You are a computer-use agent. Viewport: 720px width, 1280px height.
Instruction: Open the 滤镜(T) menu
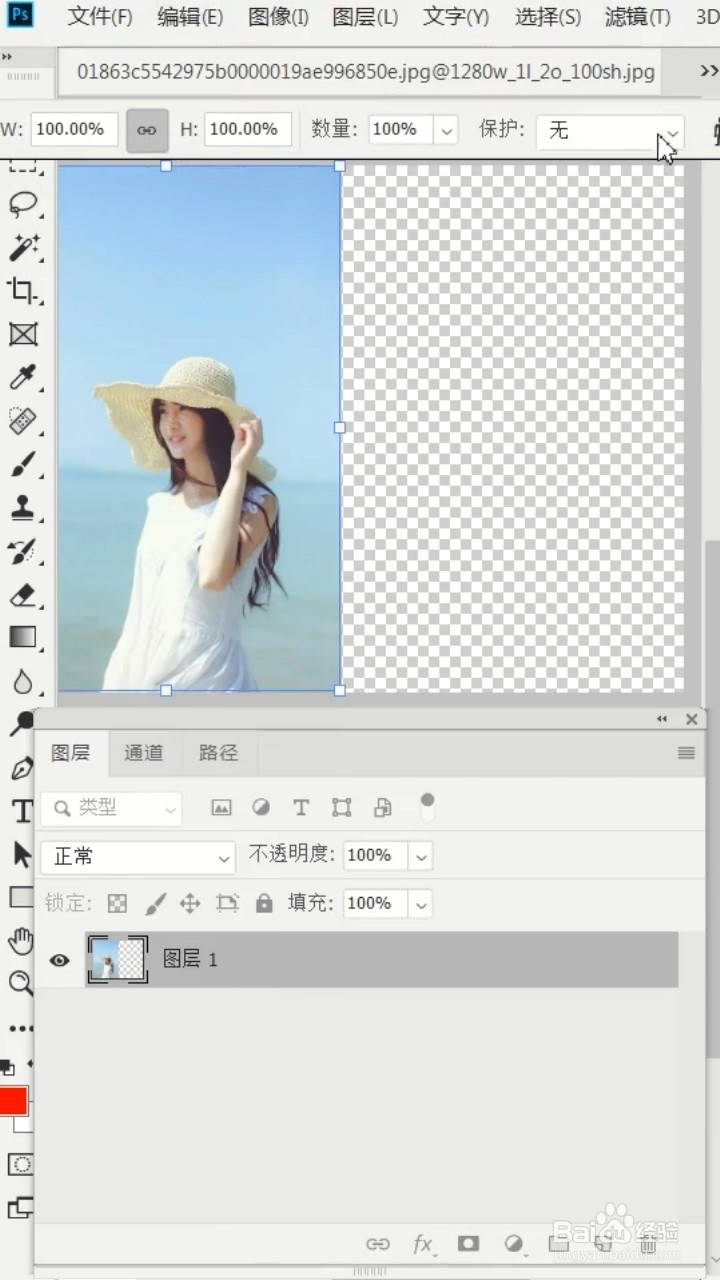[x=638, y=17]
